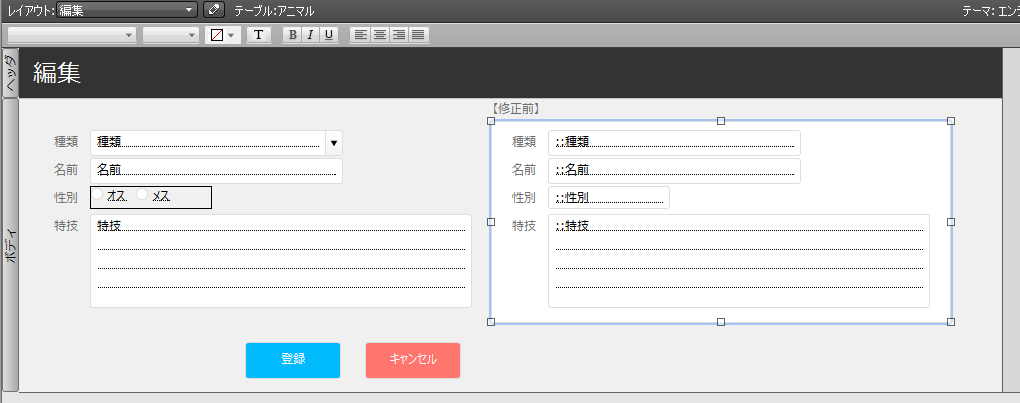Click the top-right selection handle
The image size is (1020, 403).
click(951, 121)
